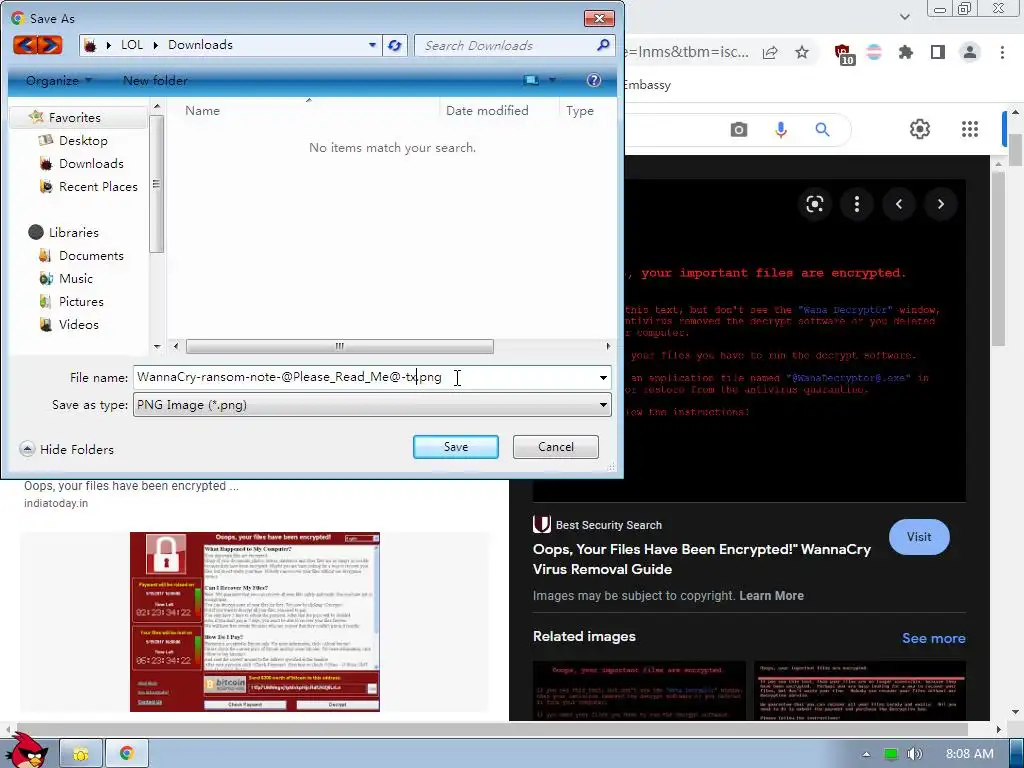Expand the view options dropdown arrow
The height and width of the screenshot is (768, 1024).
tap(552, 80)
